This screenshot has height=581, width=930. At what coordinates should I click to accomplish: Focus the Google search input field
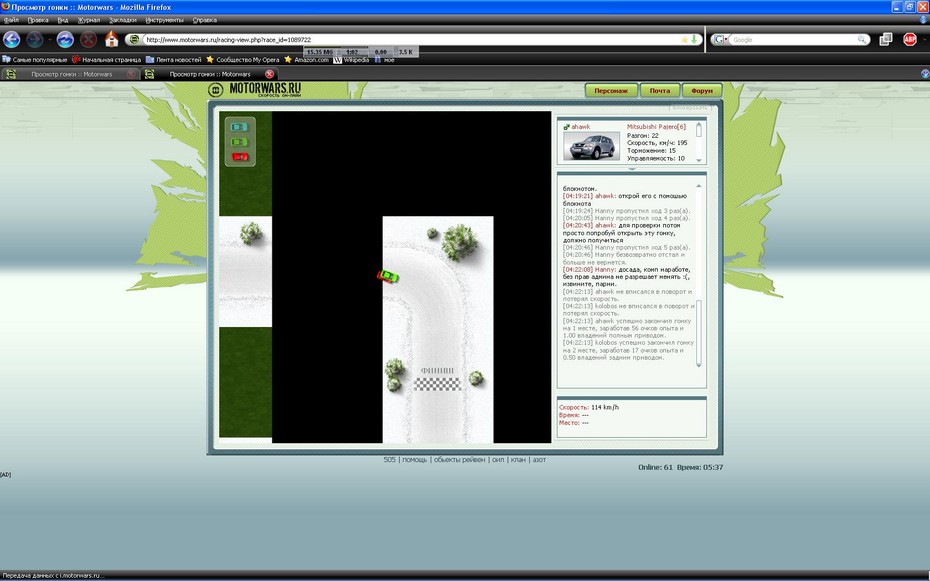794,40
